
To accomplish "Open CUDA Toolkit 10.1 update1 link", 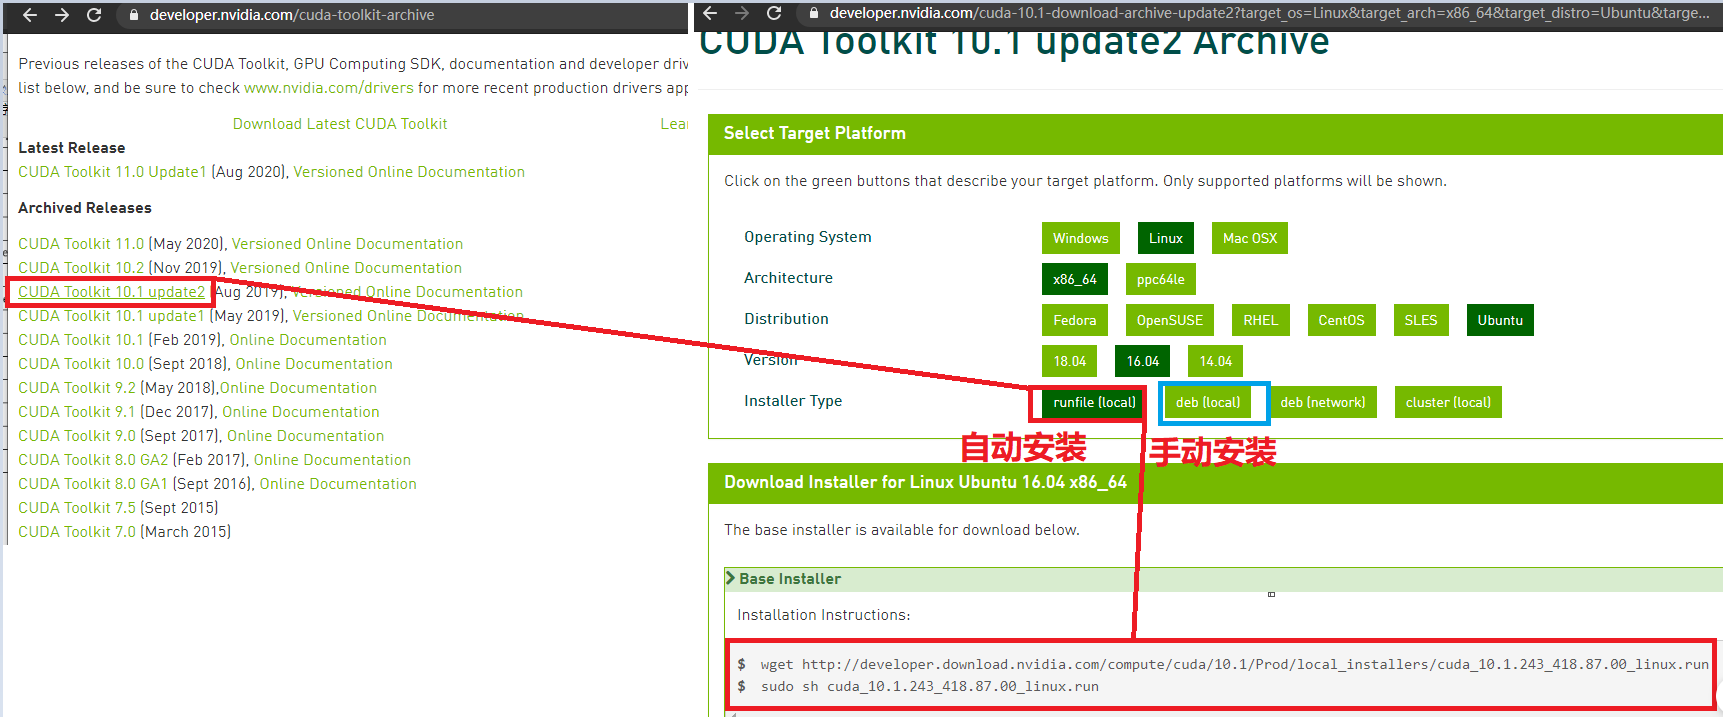I will tap(111, 316).
